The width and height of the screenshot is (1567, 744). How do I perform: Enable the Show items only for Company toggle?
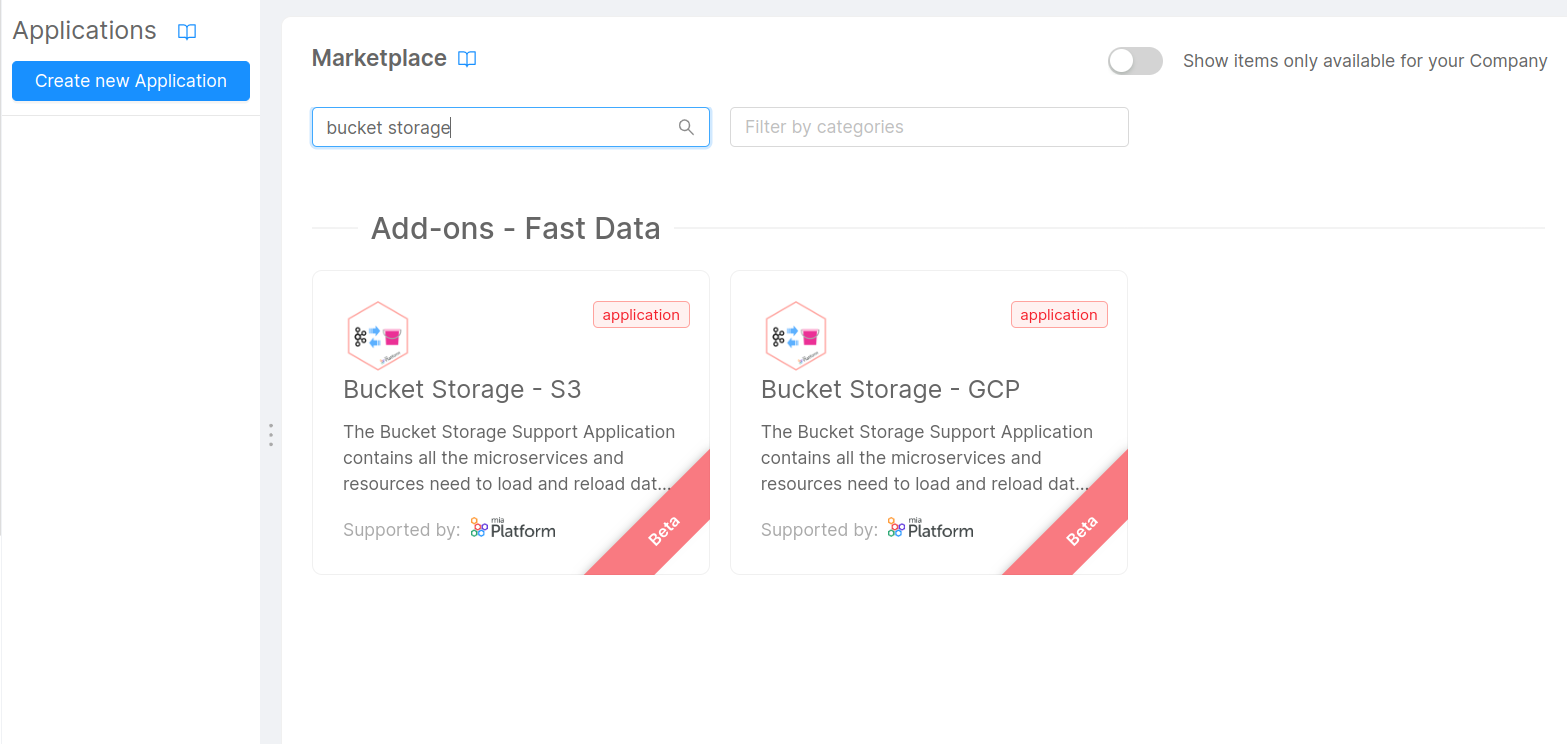coord(1135,61)
